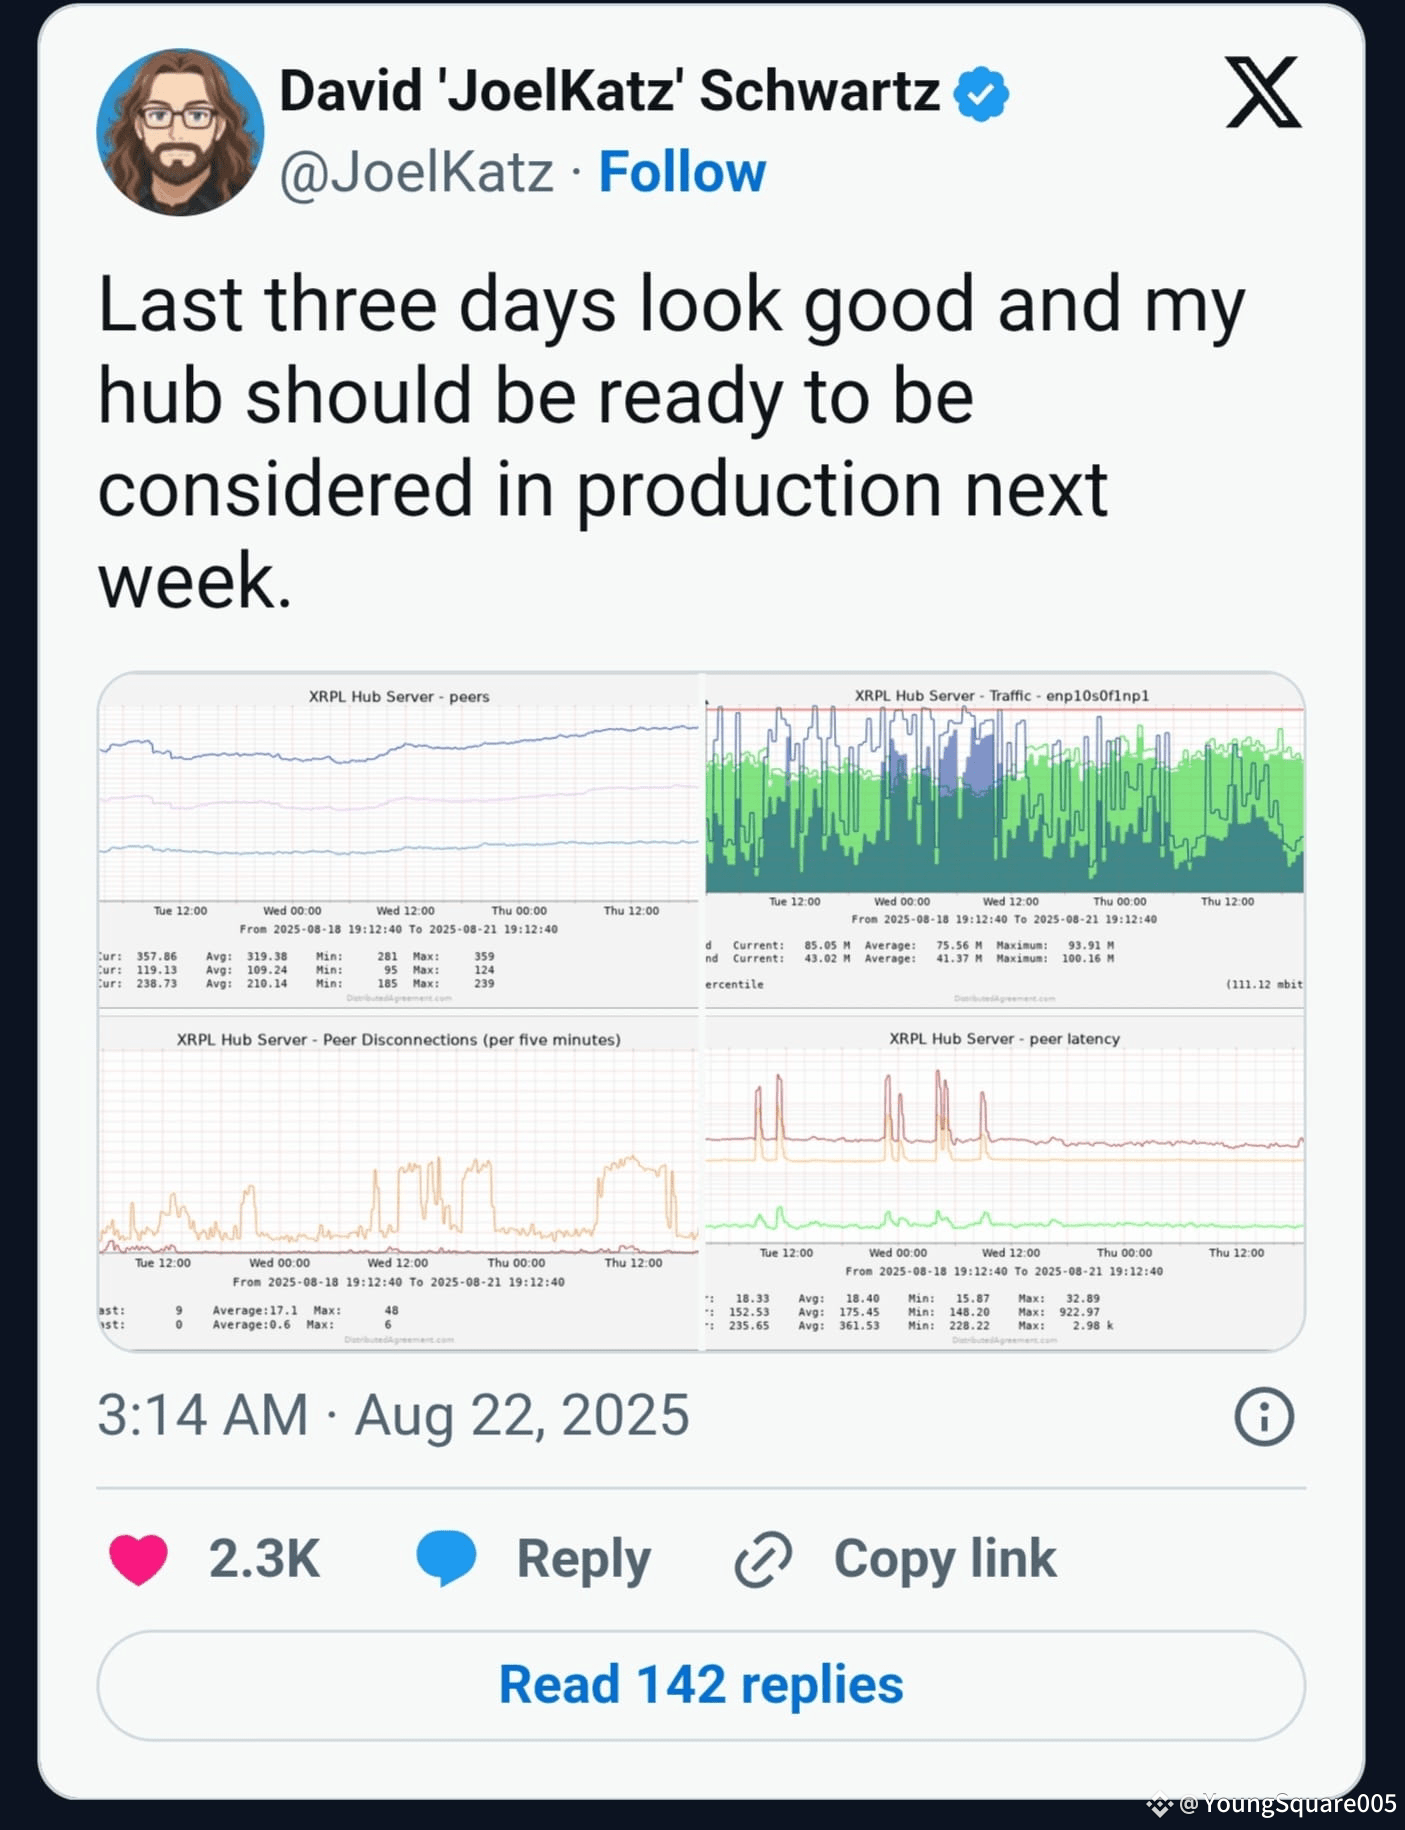The height and width of the screenshot is (1830, 1405).
Task: Click the Reply text label
Action: (584, 1559)
